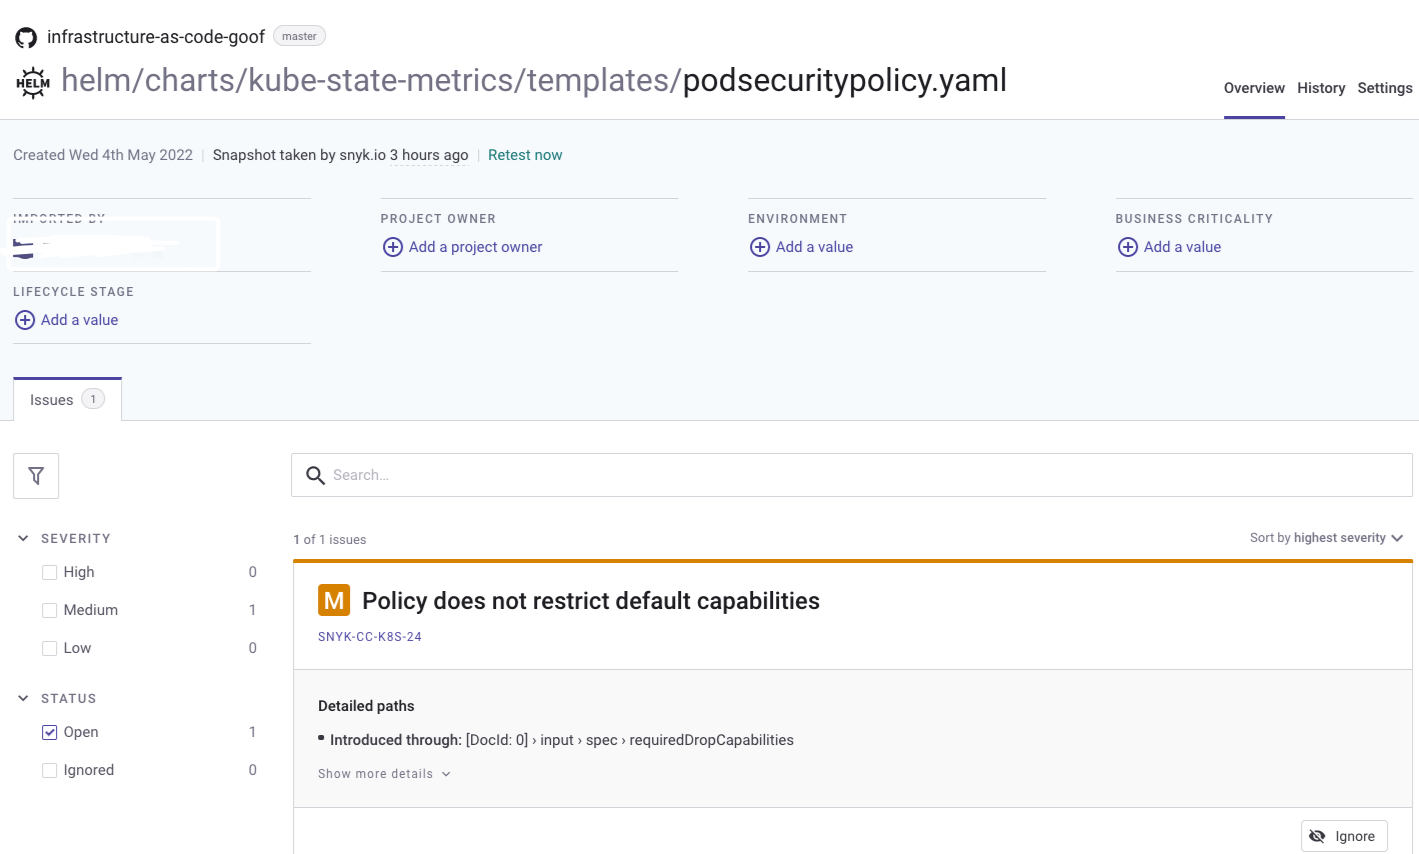
Task: Click the Helm chart icon
Action: [33, 82]
